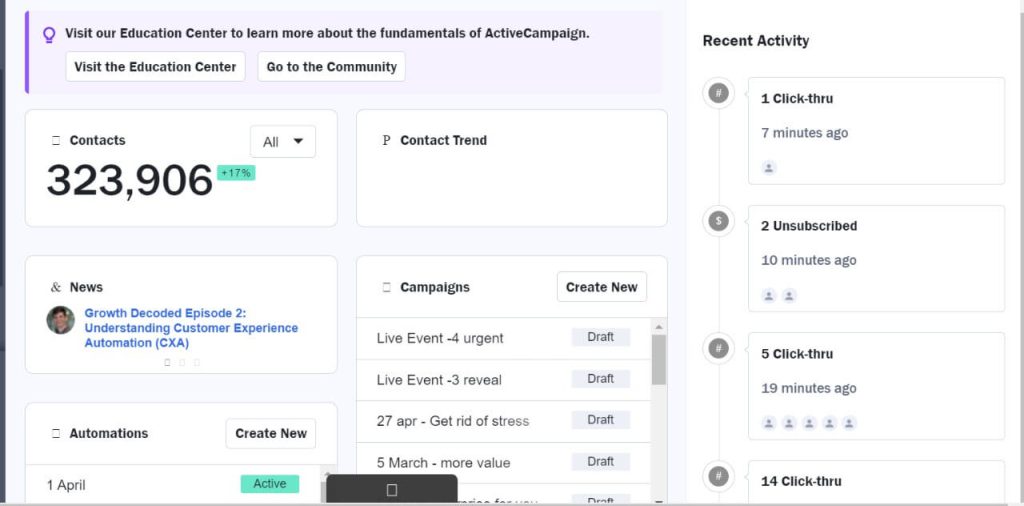The image size is (1024, 506).
Task: Click Go to the Community button
Action: click(x=332, y=67)
